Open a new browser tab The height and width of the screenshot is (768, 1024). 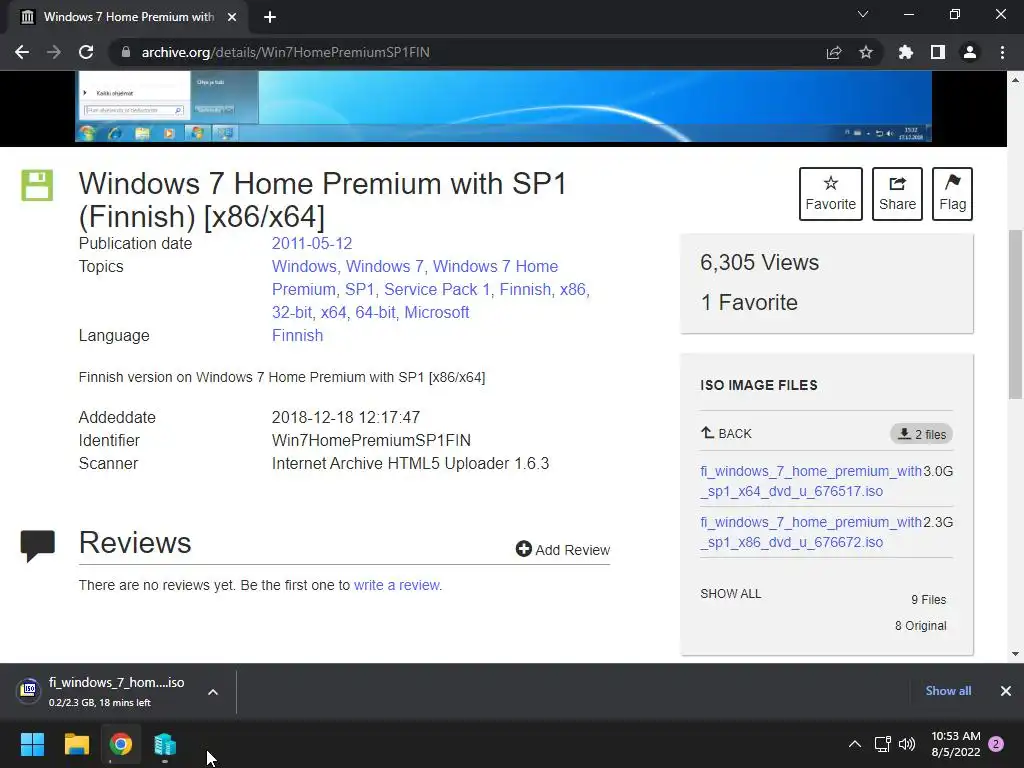click(270, 18)
